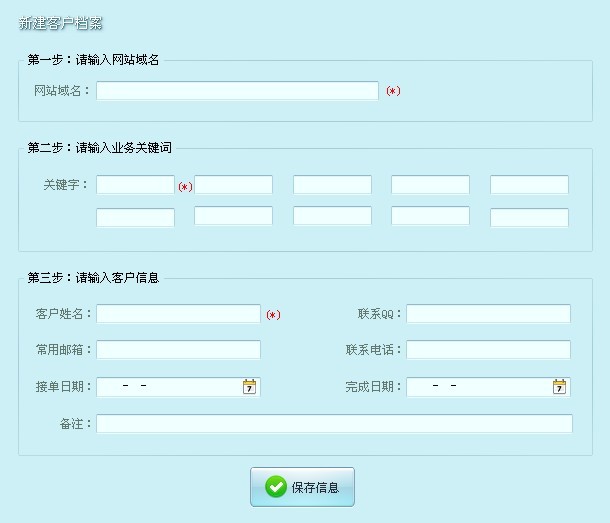
Task: Select first keyword box in bottom row
Action: point(135,217)
